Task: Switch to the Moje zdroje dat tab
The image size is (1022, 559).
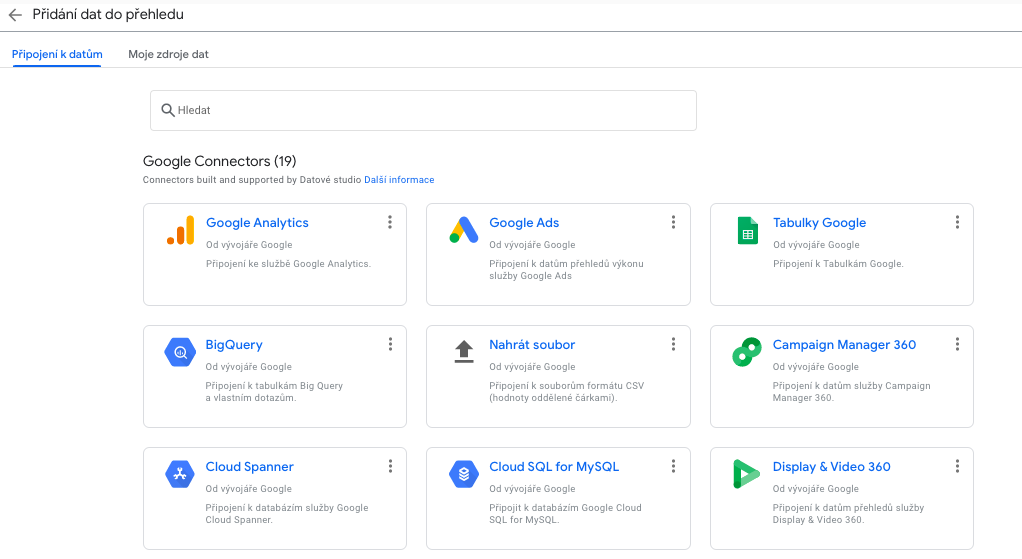Action: 168,54
